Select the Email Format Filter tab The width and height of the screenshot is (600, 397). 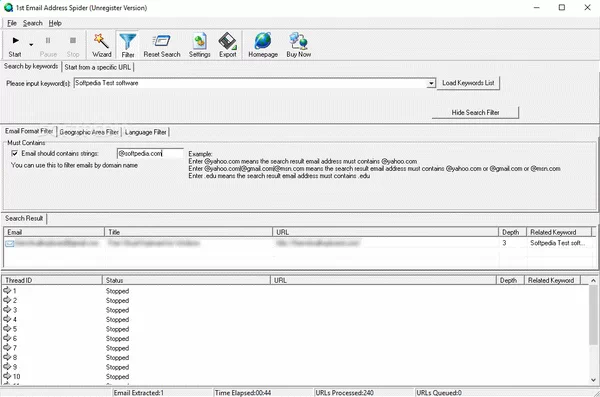click(x=29, y=131)
